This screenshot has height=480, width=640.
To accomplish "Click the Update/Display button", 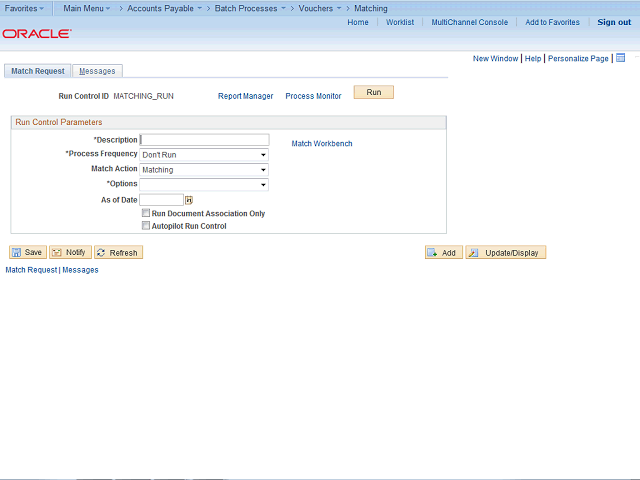I will coord(506,253).
